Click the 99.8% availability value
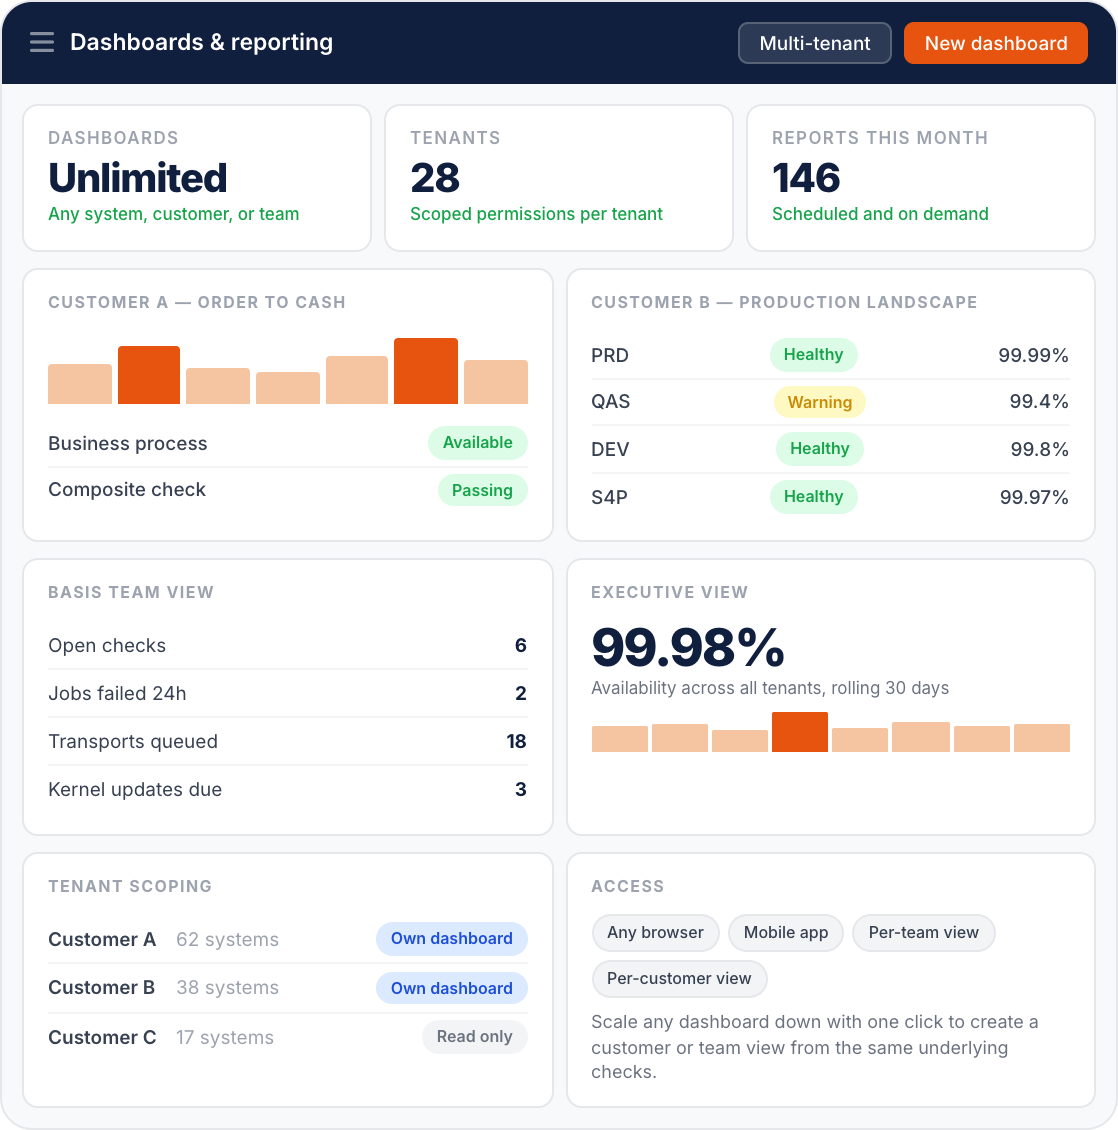 pyautogui.click(x=1039, y=449)
